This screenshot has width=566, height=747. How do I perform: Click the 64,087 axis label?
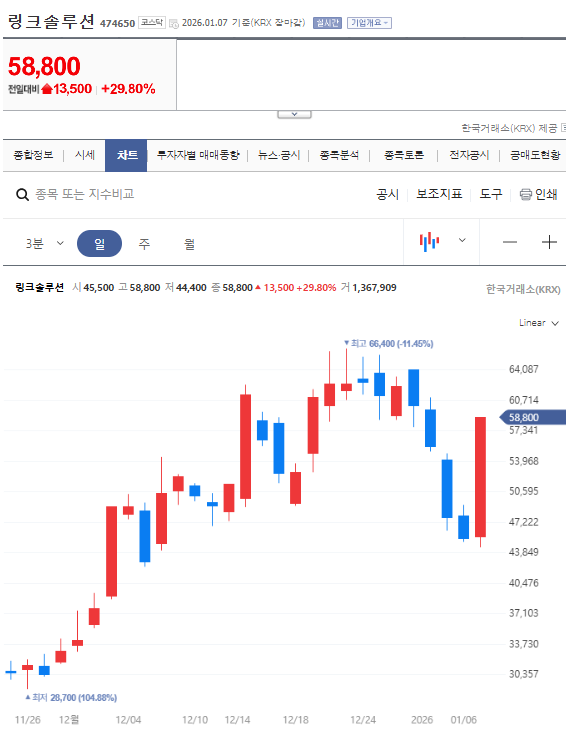(524, 369)
